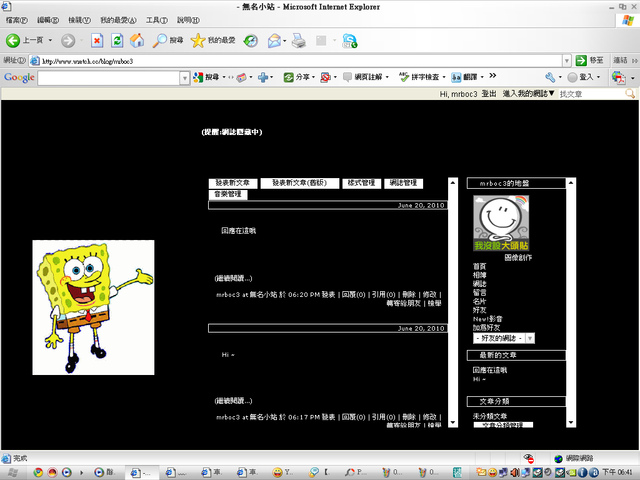Viewport: 640px width, 480px height.
Task: Click the logout link beside mrboc3
Action: pos(489,94)
